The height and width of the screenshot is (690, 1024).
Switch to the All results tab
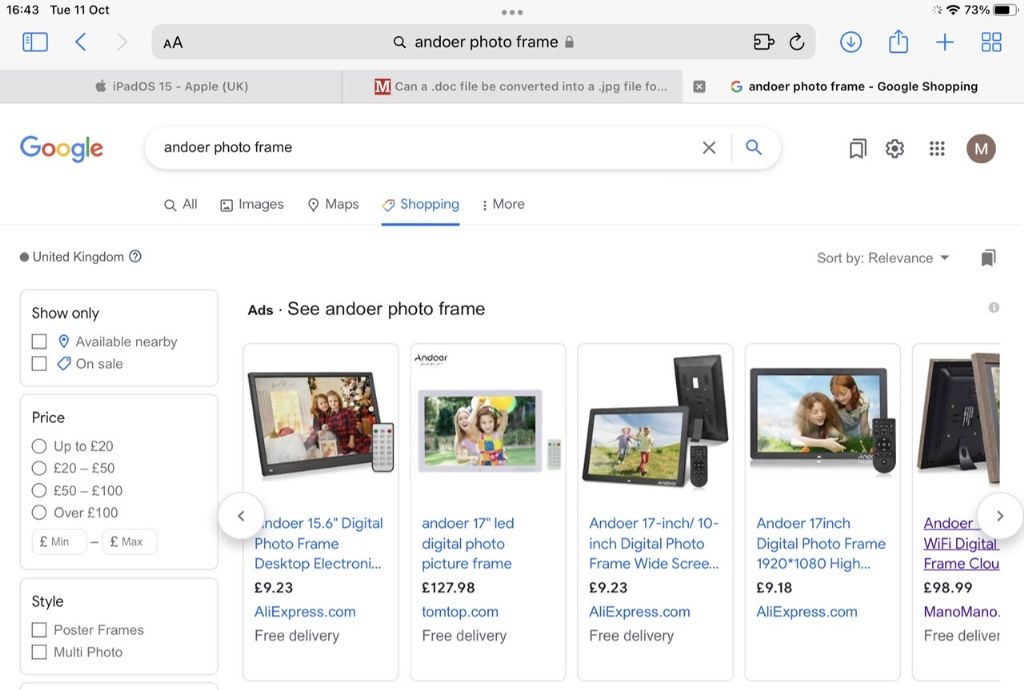point(180,204)
